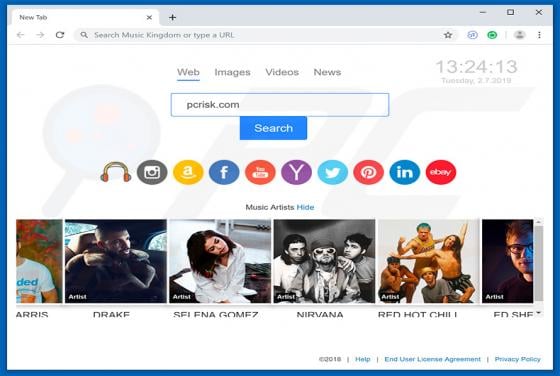Click the DRAKE artist name label
Viewport: 560px width, 376px height.
111,315
